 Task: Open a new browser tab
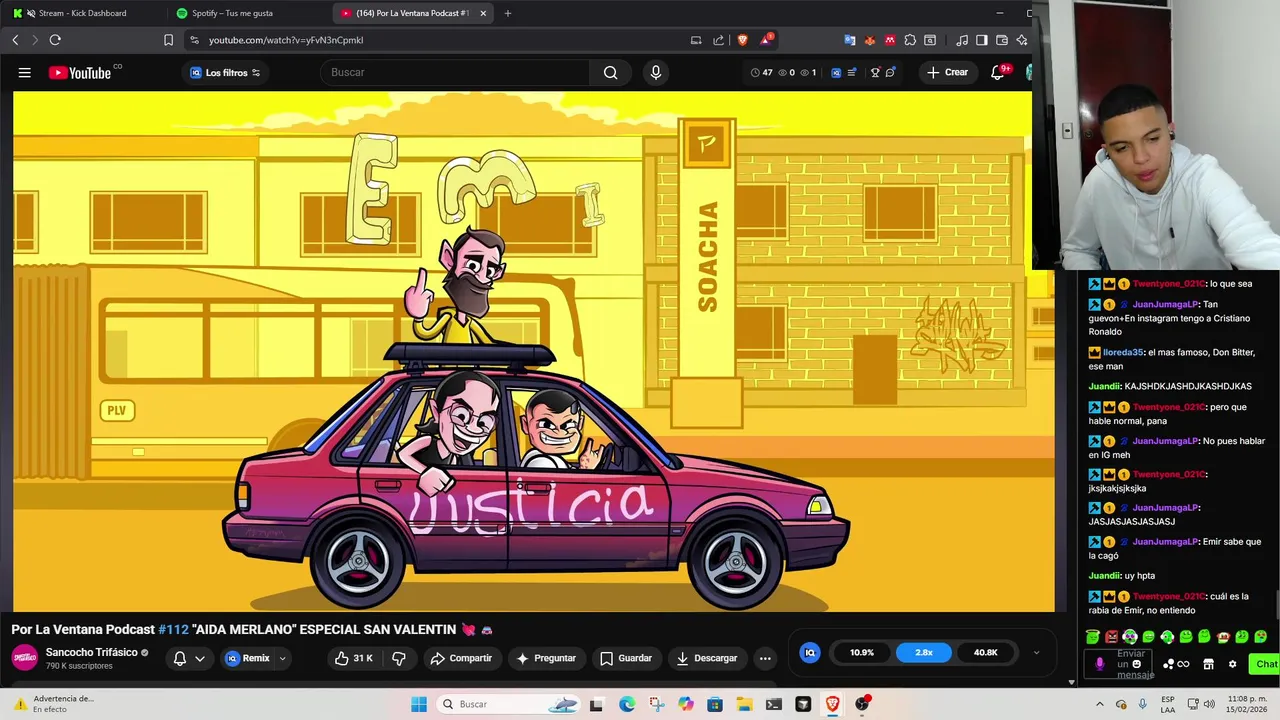(508, 13)
